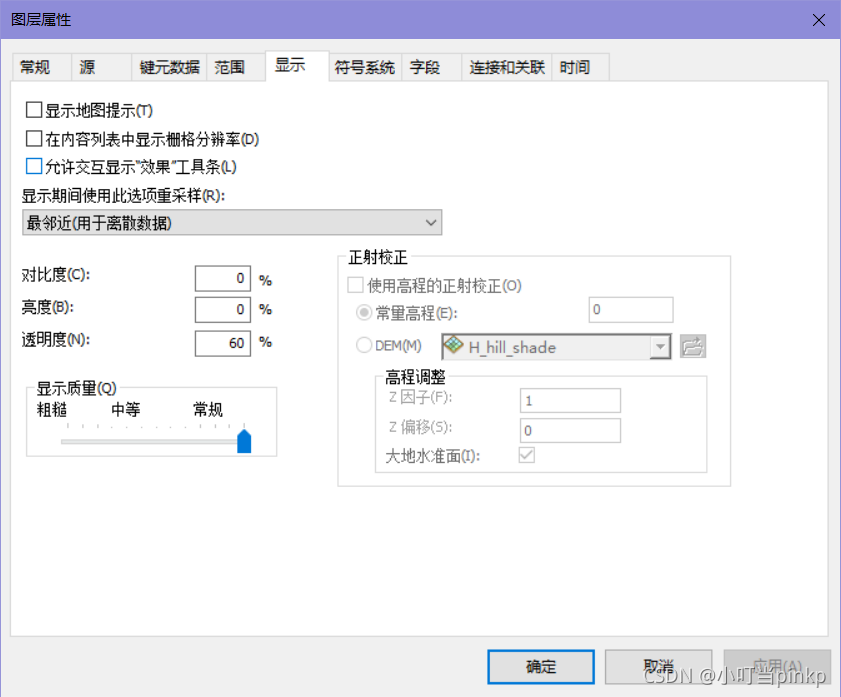Check 使用高程的正射校正(O) option
Screen dimensions: 841x697
(355, 285)
